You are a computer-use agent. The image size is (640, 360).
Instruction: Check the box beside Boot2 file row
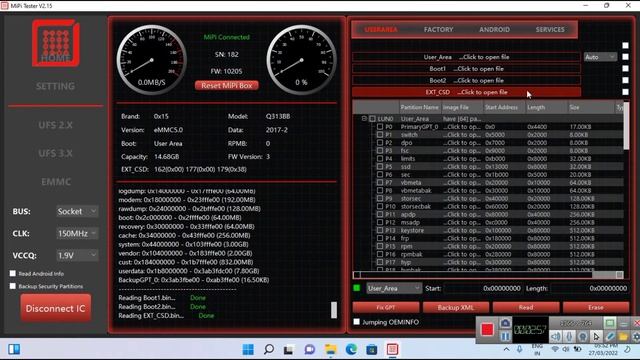[625, 80]
